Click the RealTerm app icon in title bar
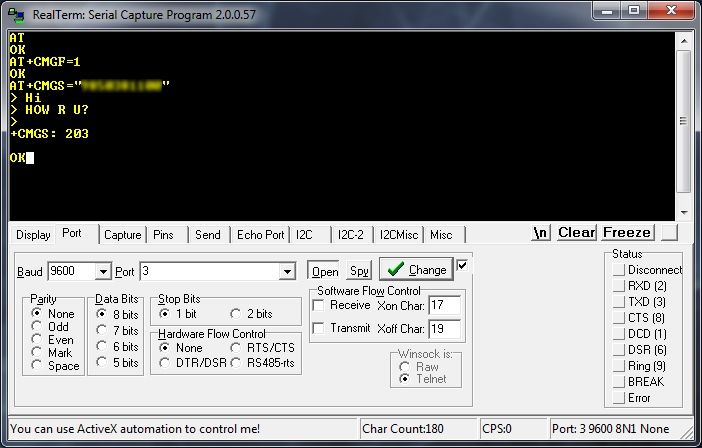The height and width of the screenshot is (448, 702). click(x=17, y=15)
